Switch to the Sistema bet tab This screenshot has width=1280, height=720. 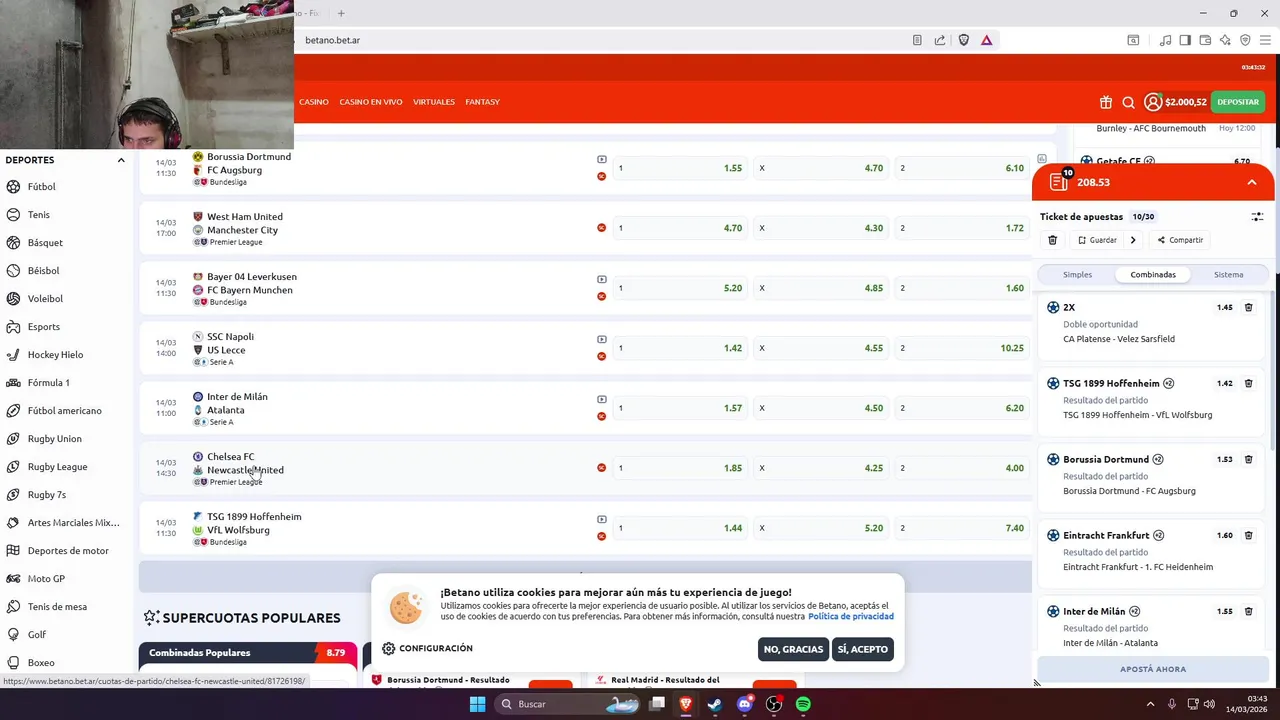pyautogui.click(x=1229, y=275)
